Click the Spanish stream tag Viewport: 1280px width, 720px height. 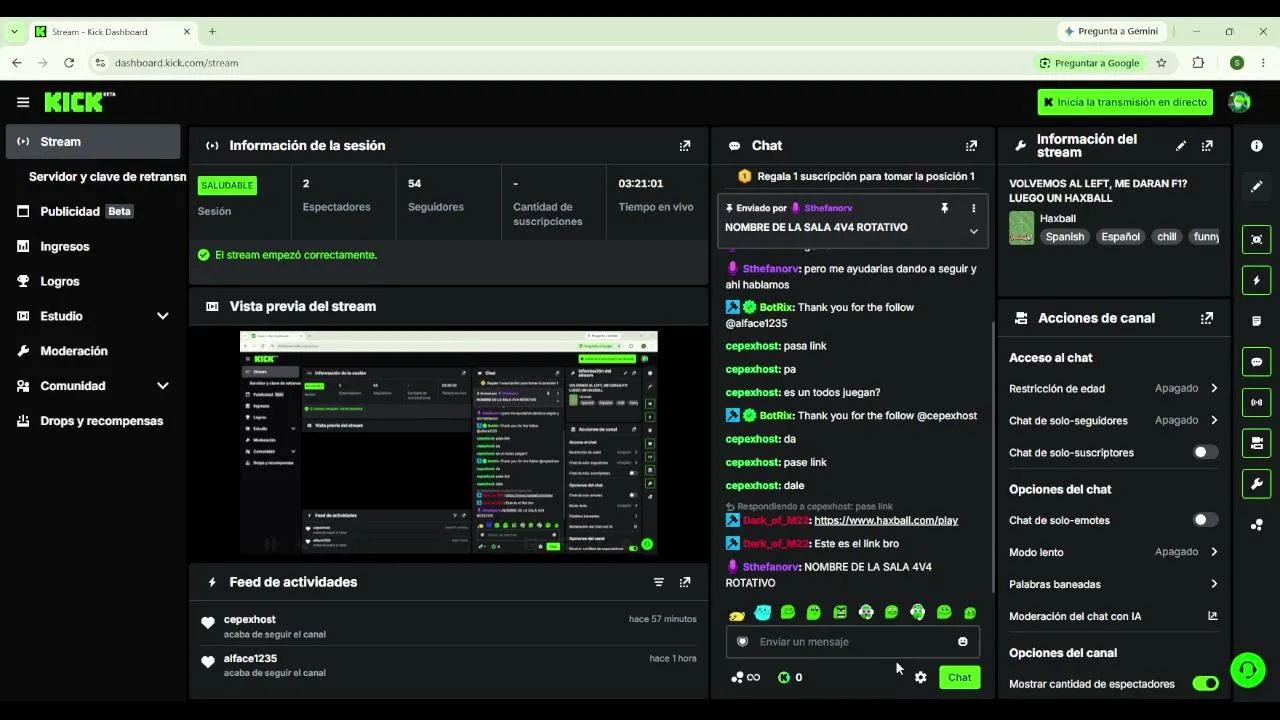[1064, 237]
